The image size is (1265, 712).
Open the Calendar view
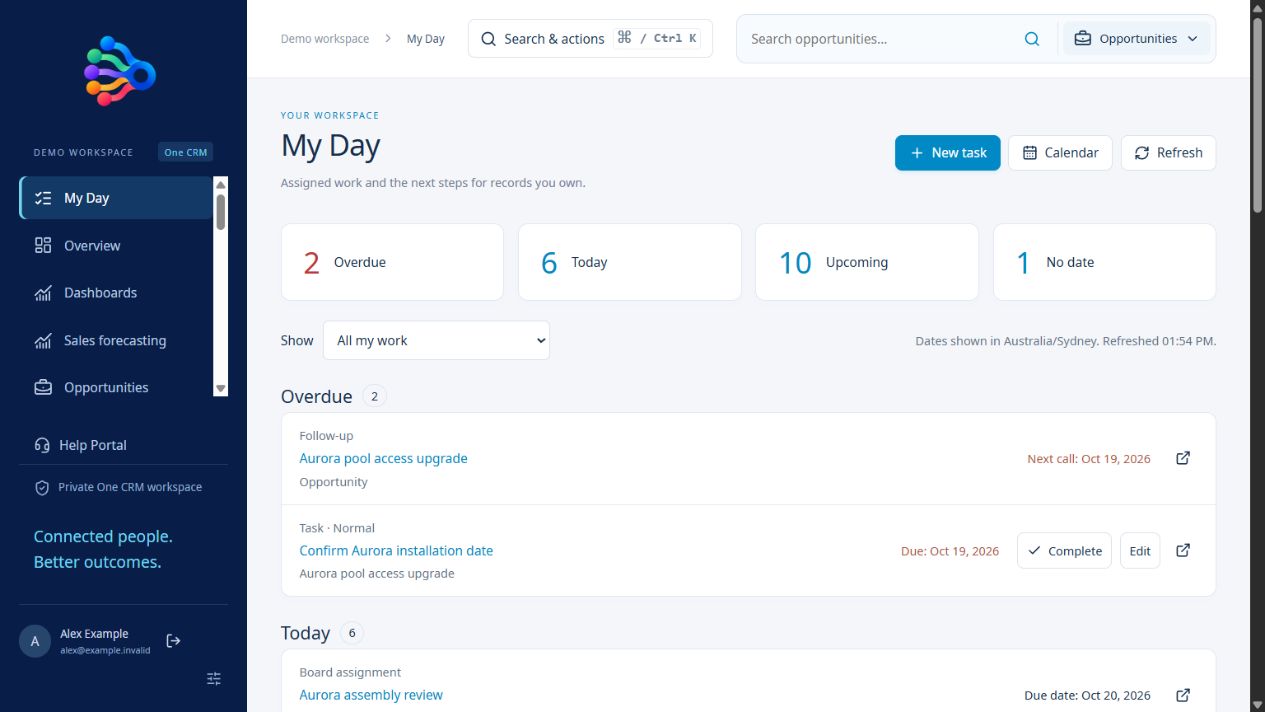(1060, 153)
